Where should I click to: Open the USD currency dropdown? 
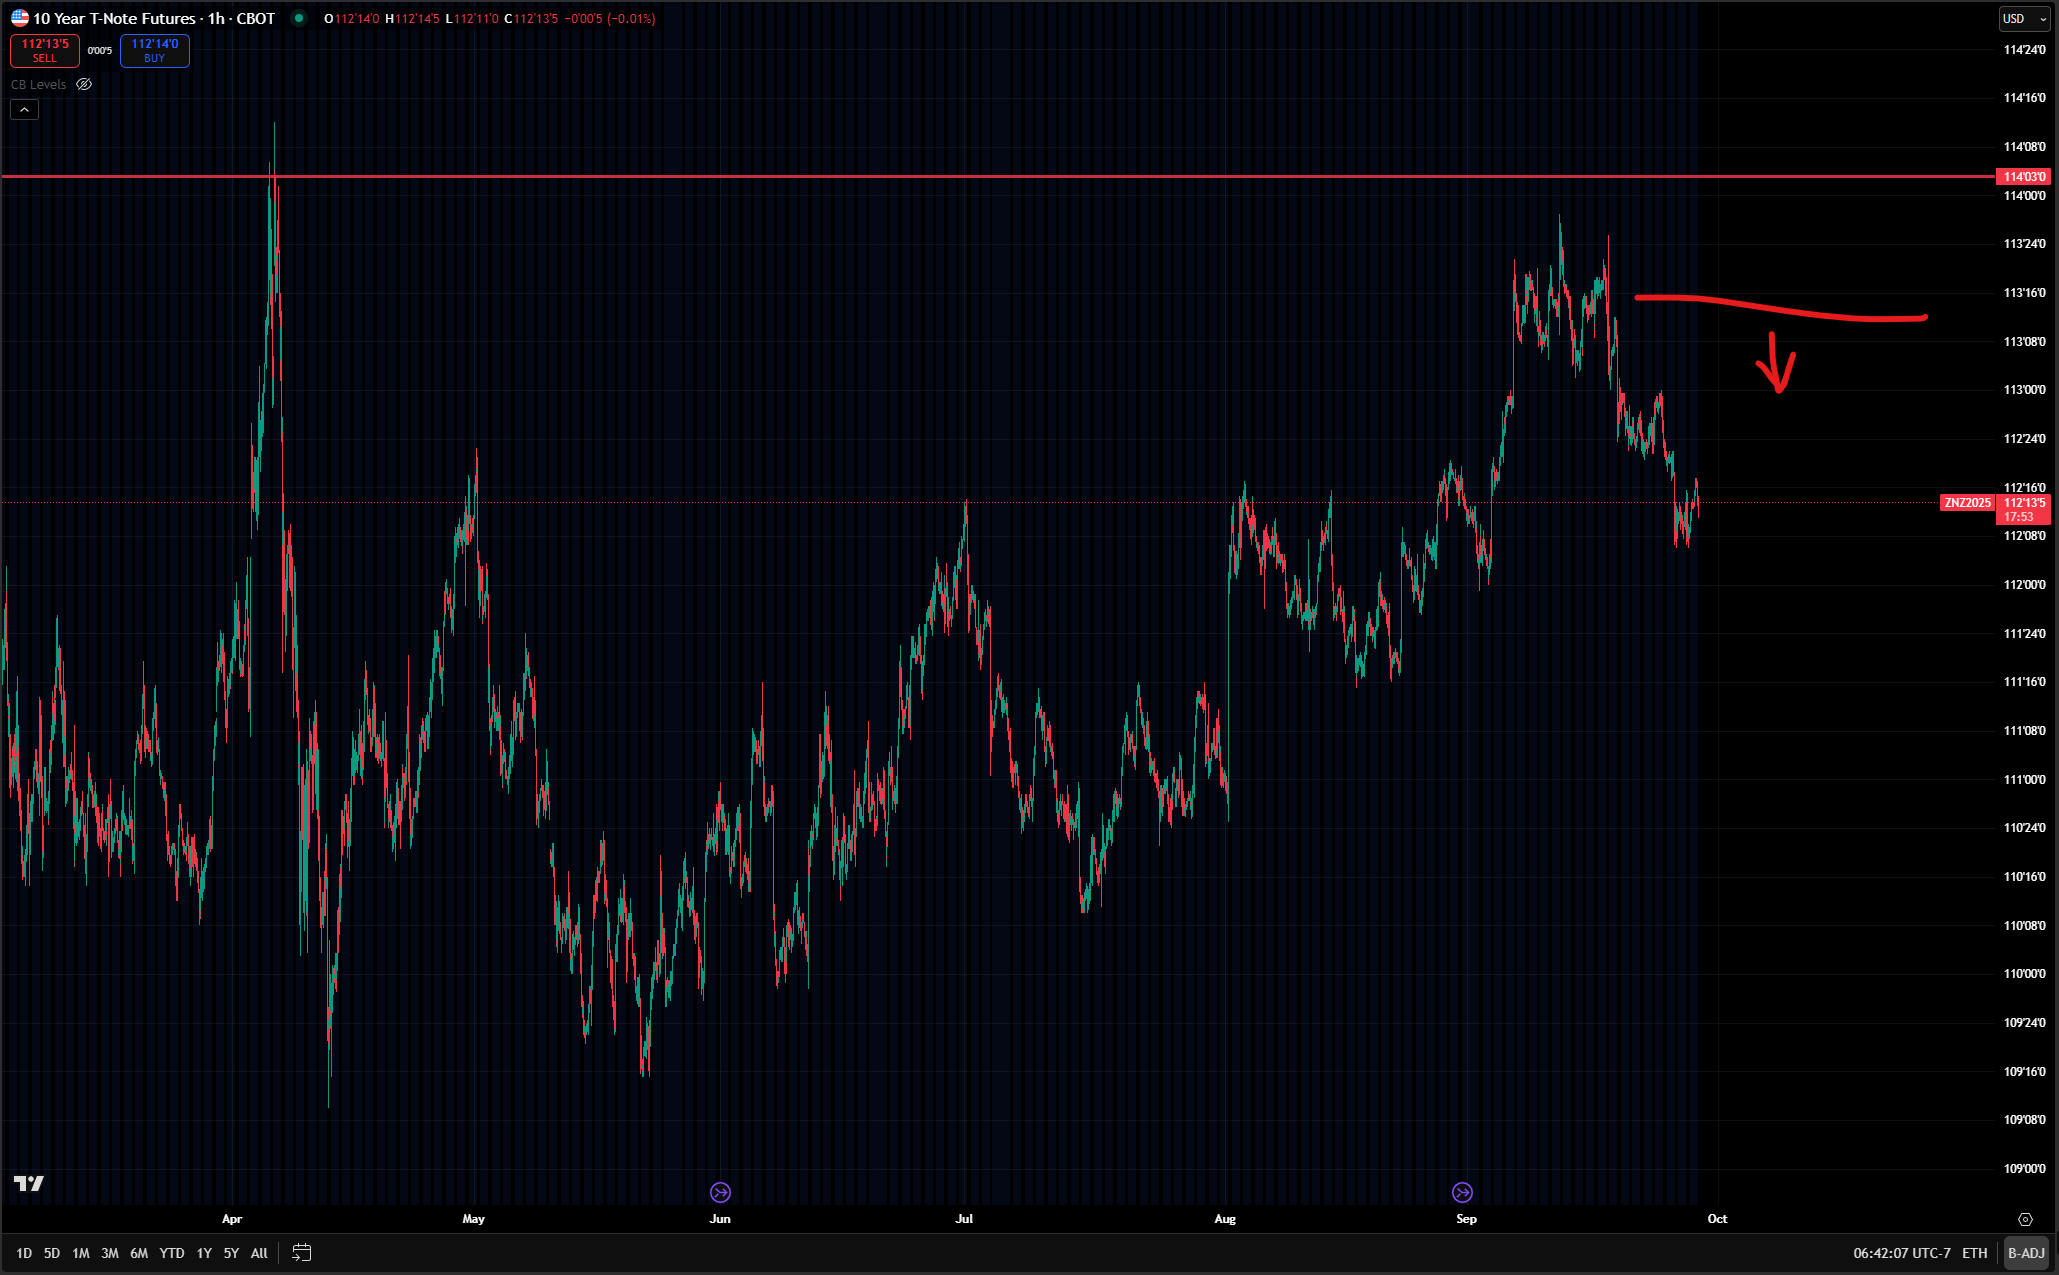click(2025, 19)
